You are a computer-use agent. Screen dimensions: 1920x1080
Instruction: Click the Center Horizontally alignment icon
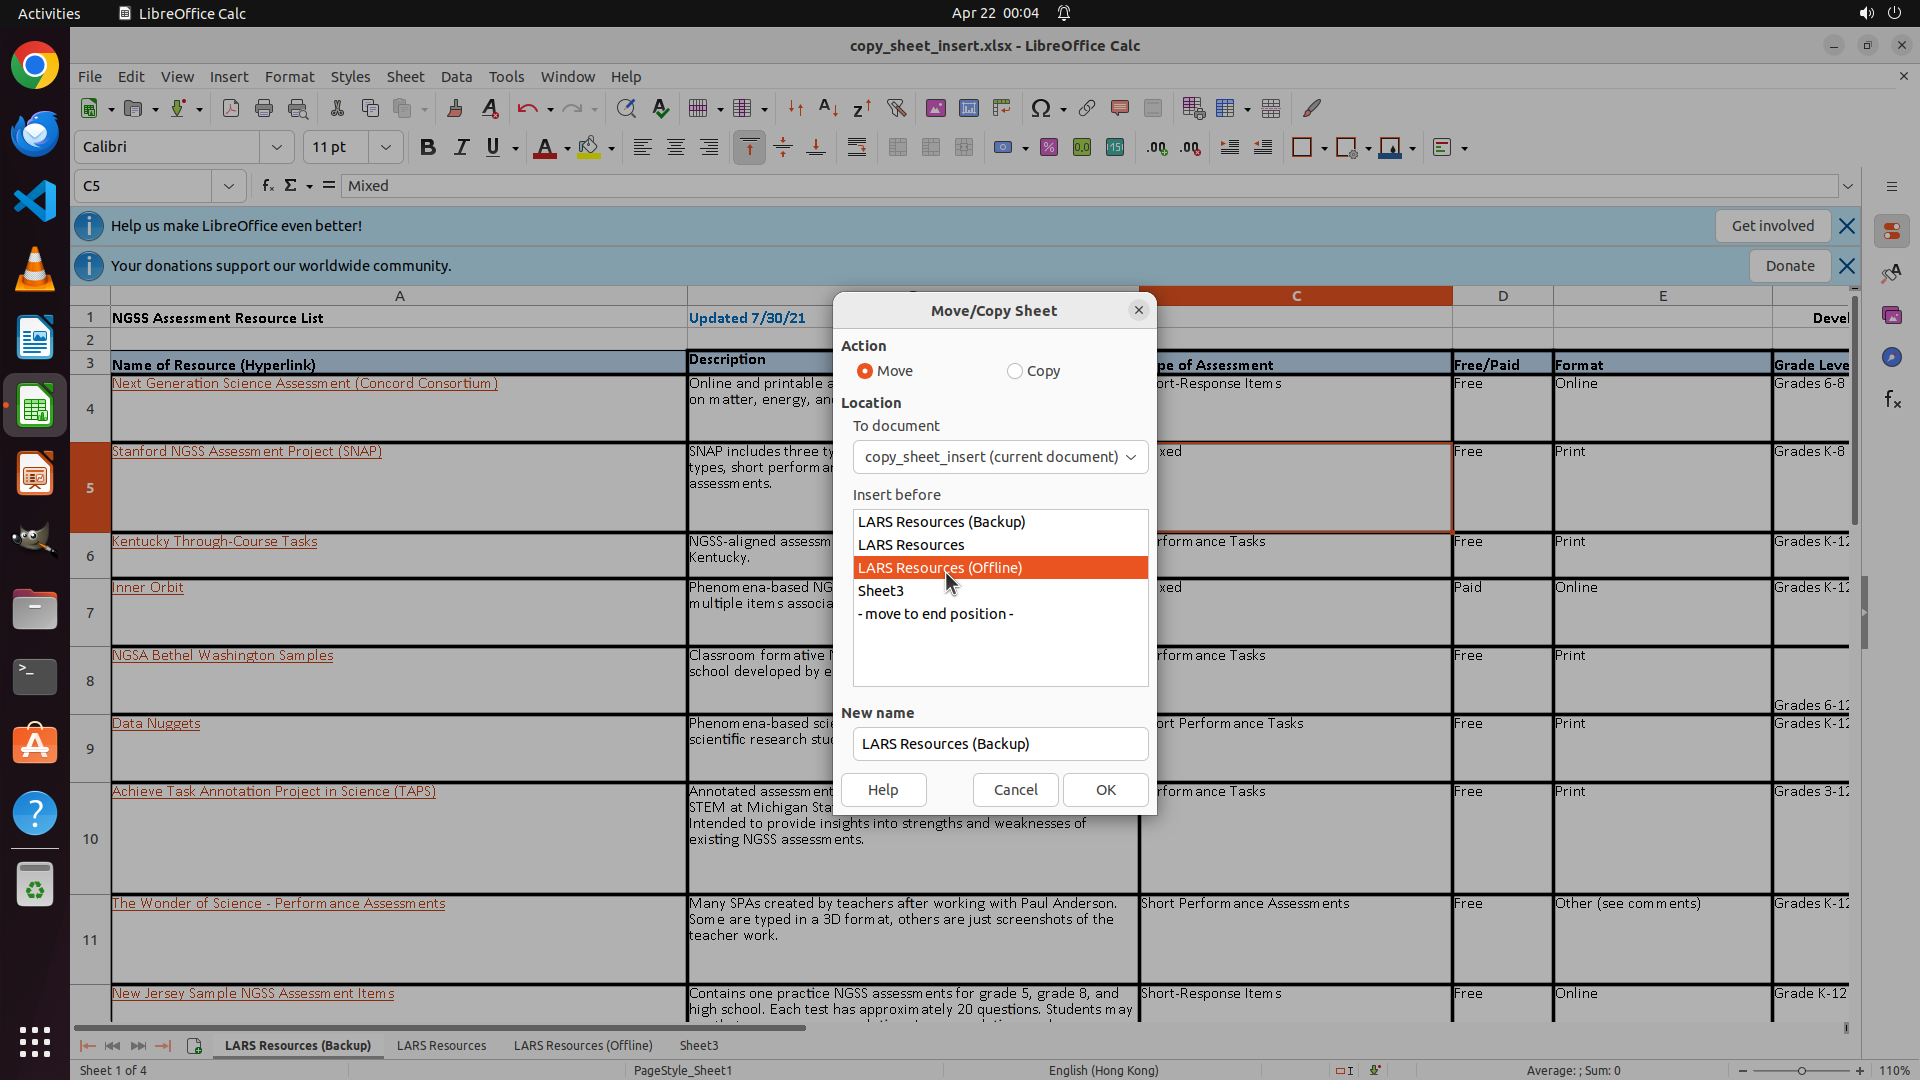(676, 148)
